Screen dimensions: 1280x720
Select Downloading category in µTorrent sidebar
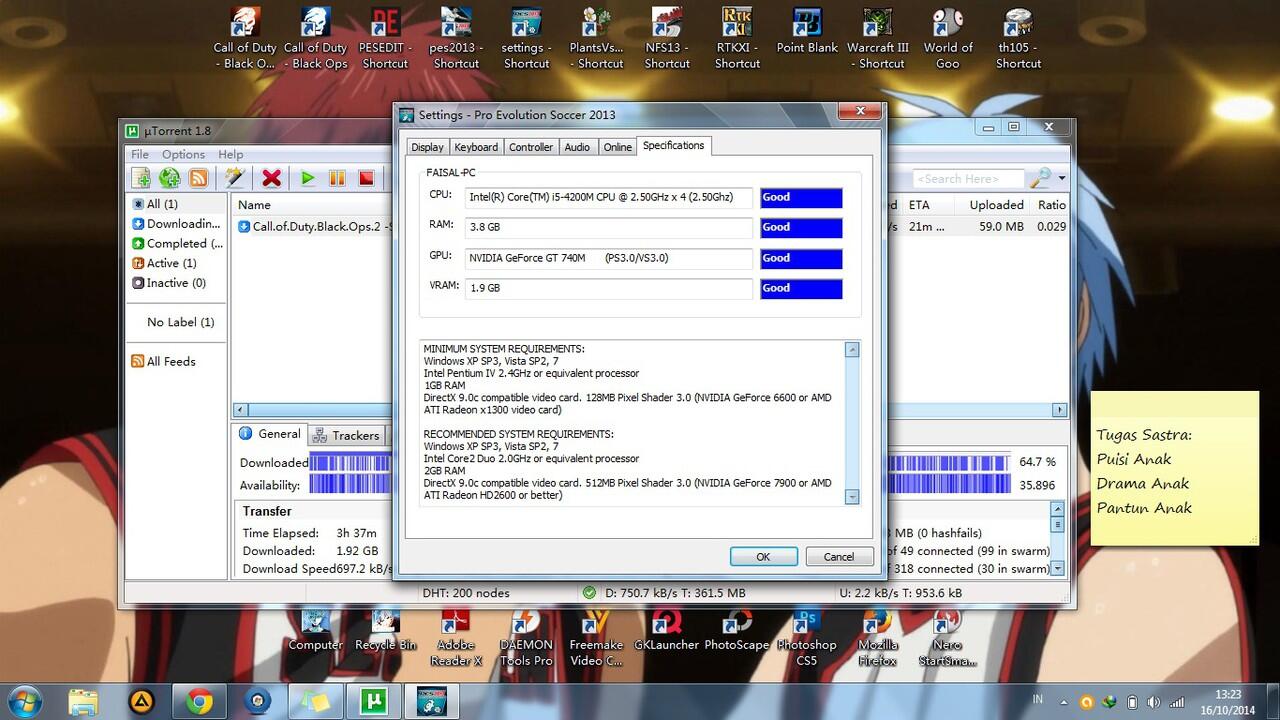tap(176, 224)
